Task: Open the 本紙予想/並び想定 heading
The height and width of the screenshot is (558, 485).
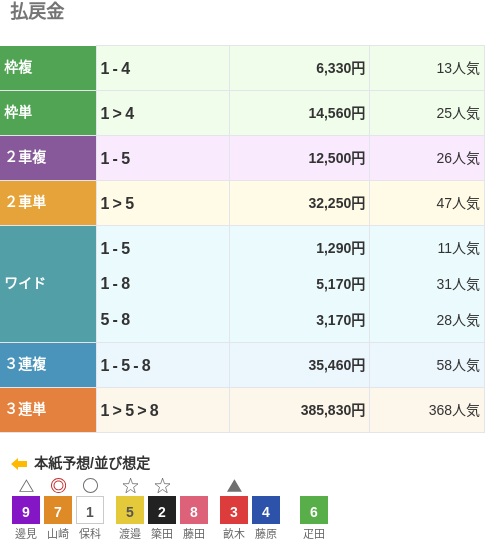Action: tap(92, 463)
